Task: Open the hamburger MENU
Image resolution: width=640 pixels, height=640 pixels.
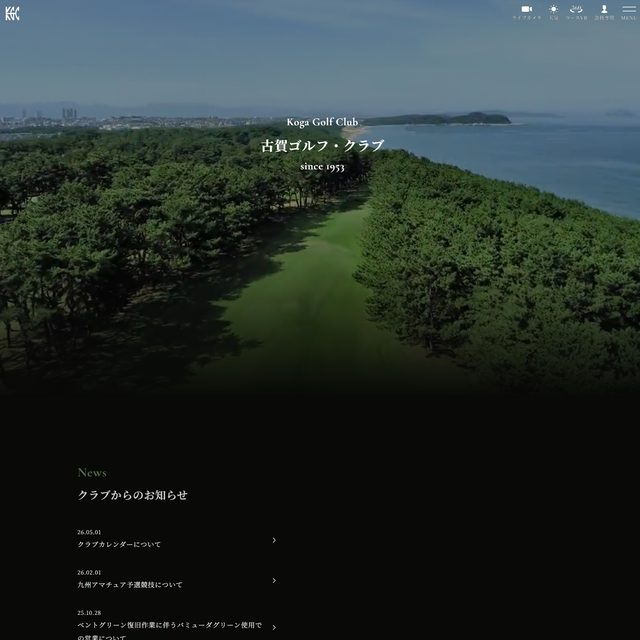Action: coord(629,13)
